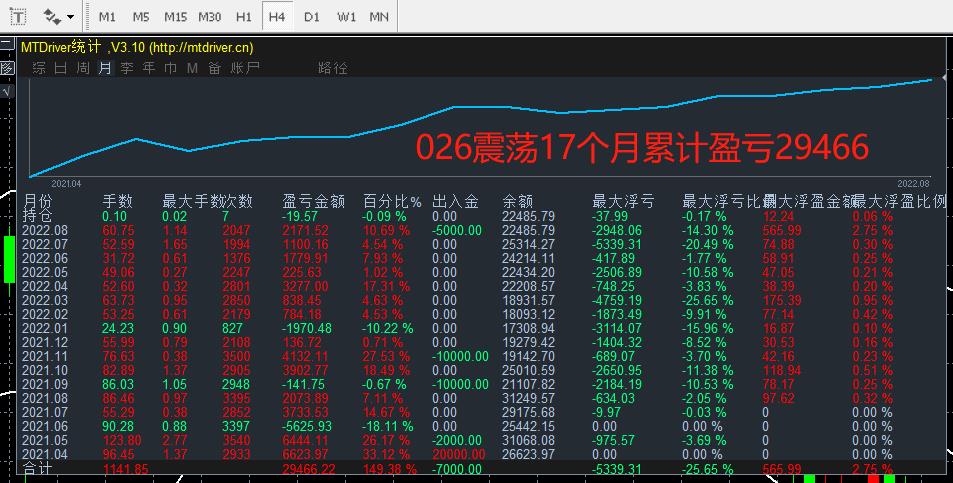Switch chart to M30 timeframe
Screen dimensions: 953x483
click(x=209, y=17)
